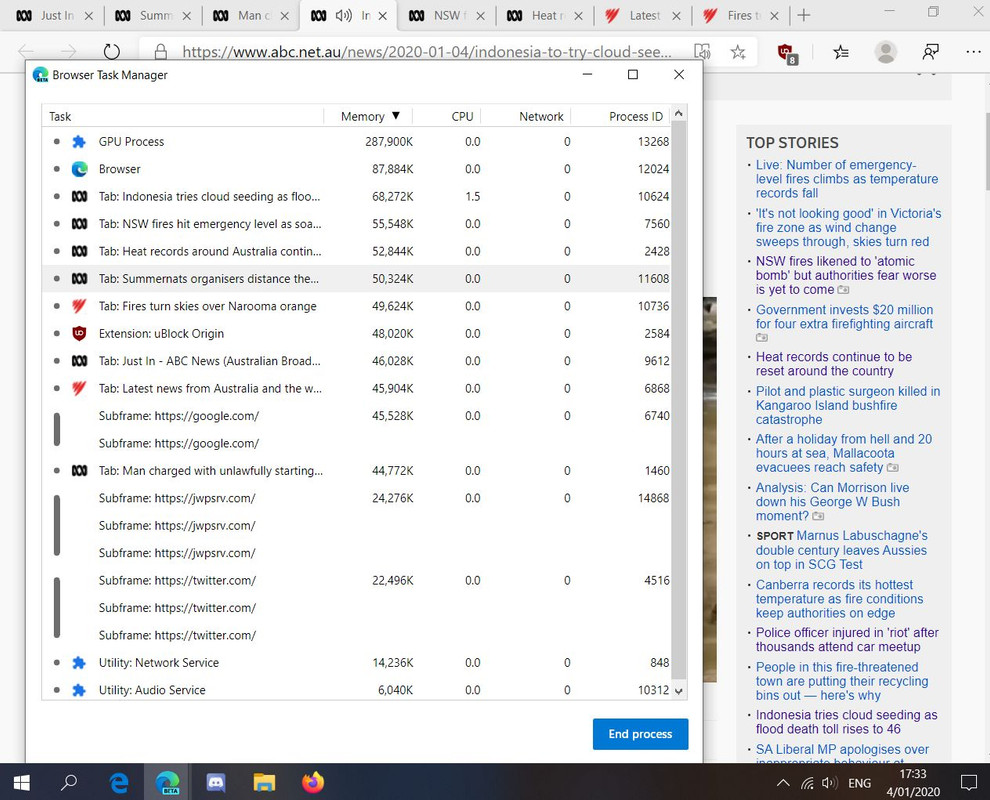The image size is (990, 800).
Task: Click icon of Utility: Network Service row
Action: click(x=79, y=662)
